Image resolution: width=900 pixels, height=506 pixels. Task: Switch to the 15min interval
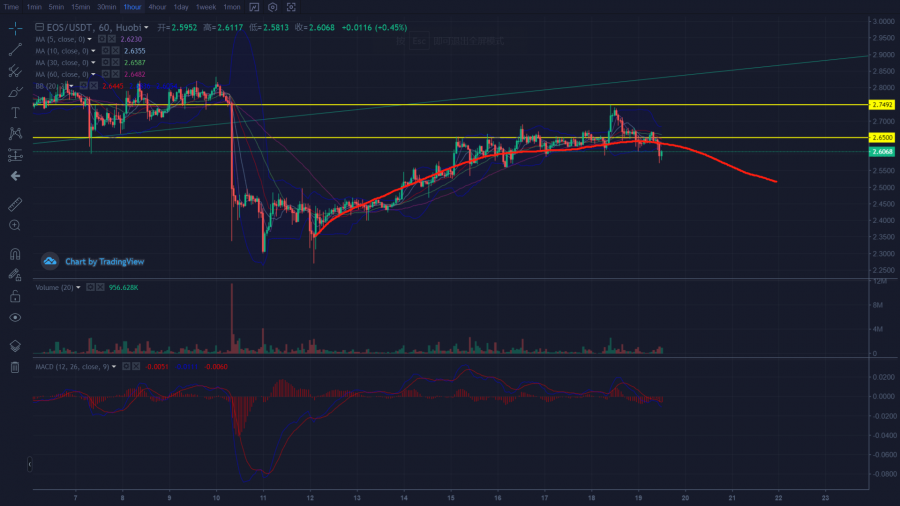[x=81, y=7]
